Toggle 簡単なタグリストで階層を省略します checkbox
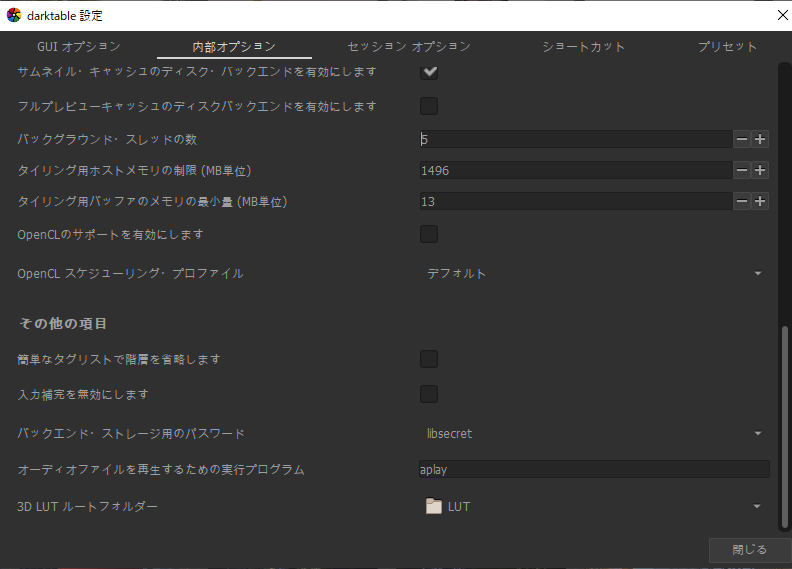The width and height of the screenshot is (792, 569). pos(429,359)
